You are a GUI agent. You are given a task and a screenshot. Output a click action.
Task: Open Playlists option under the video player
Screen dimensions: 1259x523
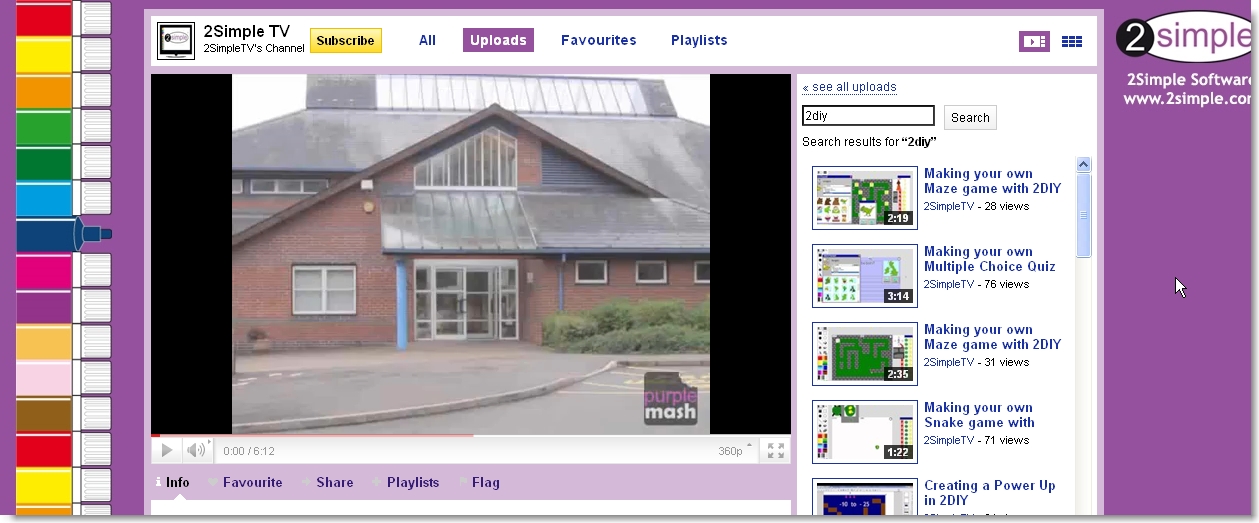pyautogui.click(x=406, y=482)
